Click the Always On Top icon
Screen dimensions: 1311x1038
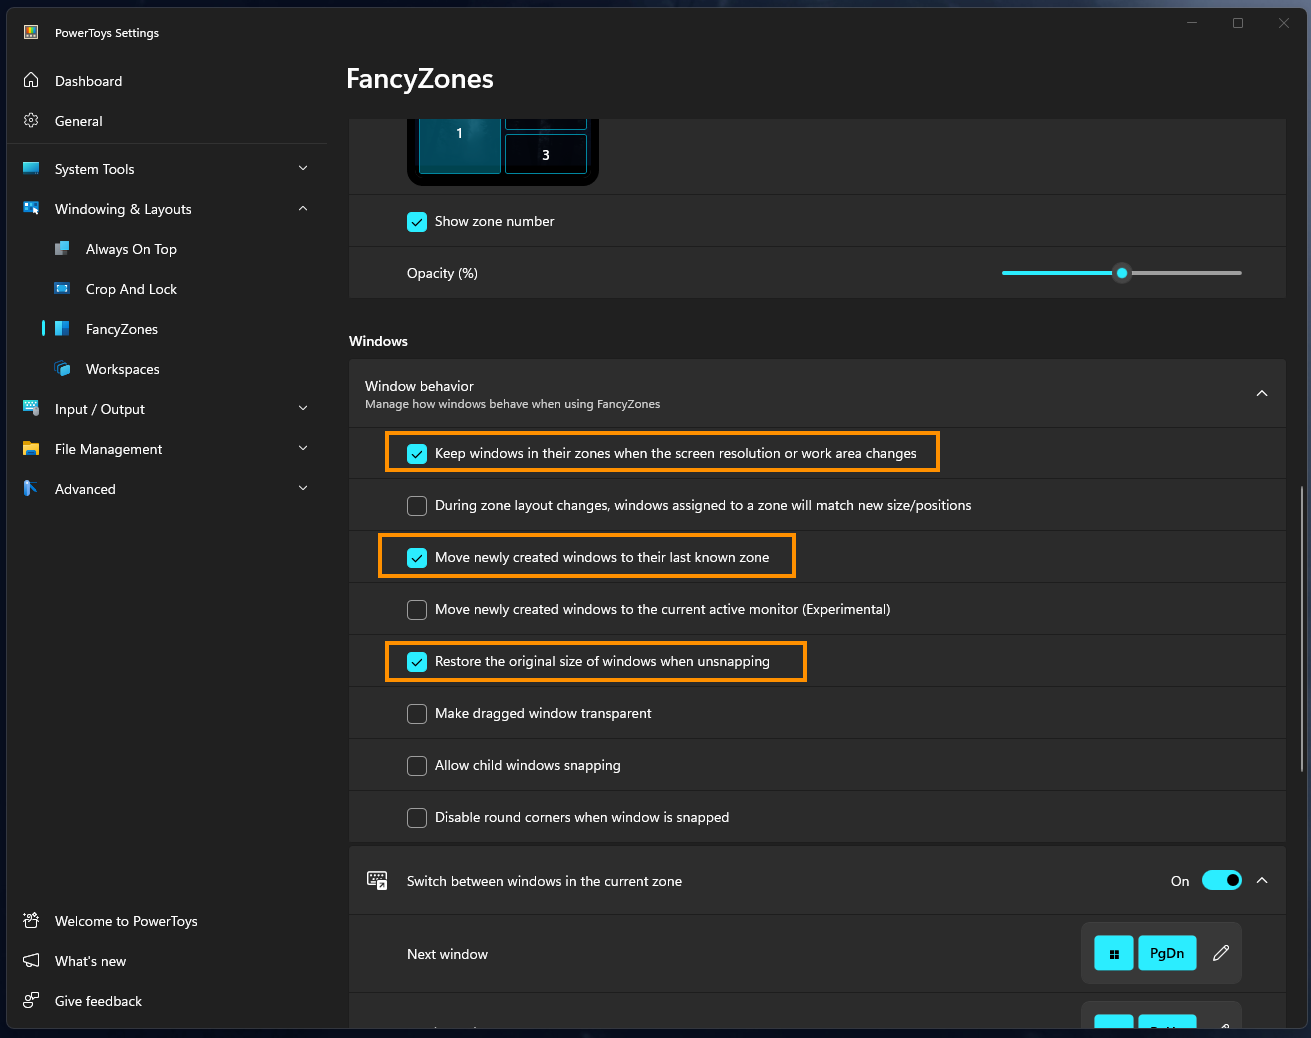(x=62, y=249)
